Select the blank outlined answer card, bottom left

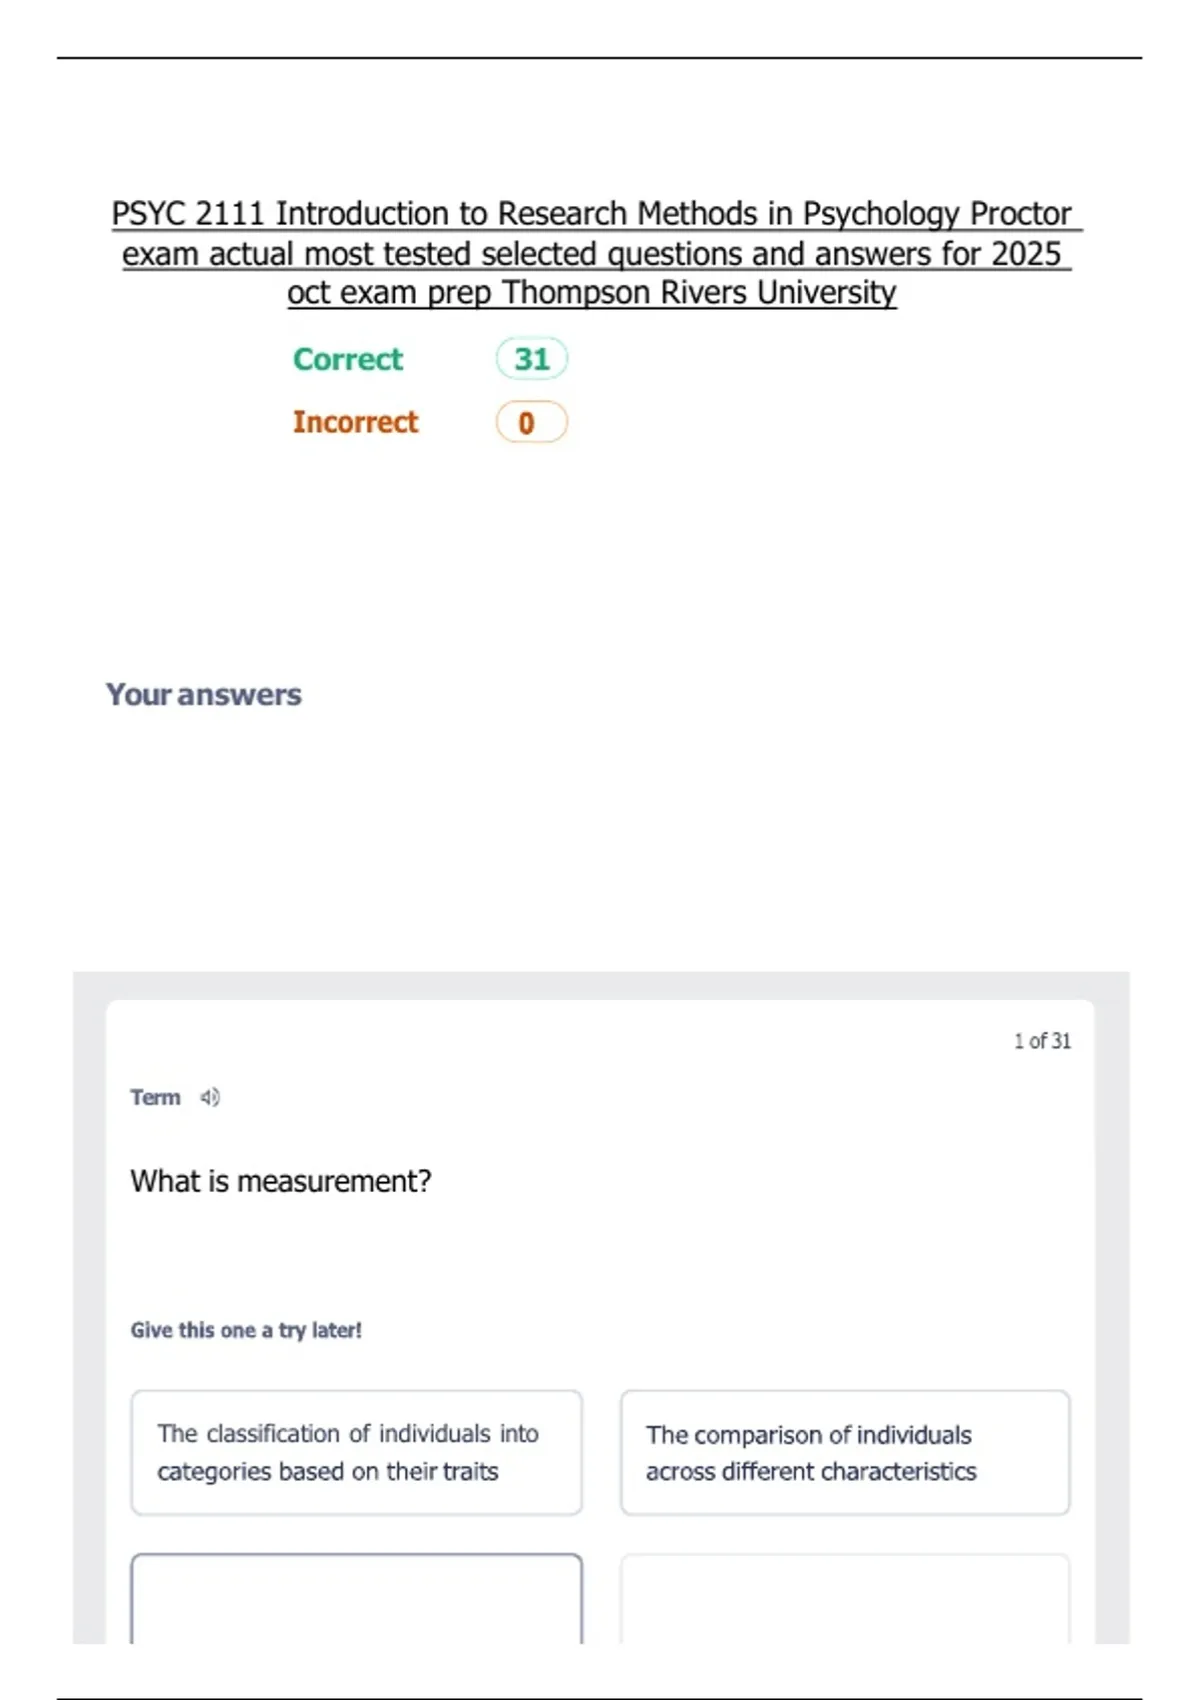click(356, 1598)
